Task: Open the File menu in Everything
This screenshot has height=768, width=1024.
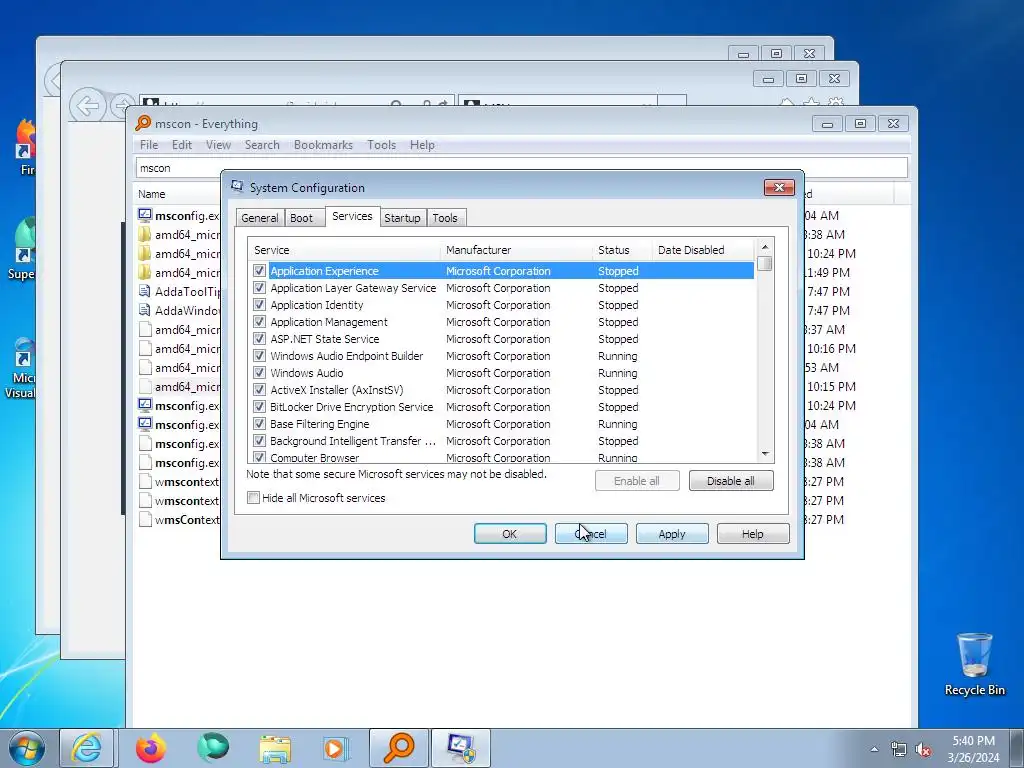Action: coord(149,145)
